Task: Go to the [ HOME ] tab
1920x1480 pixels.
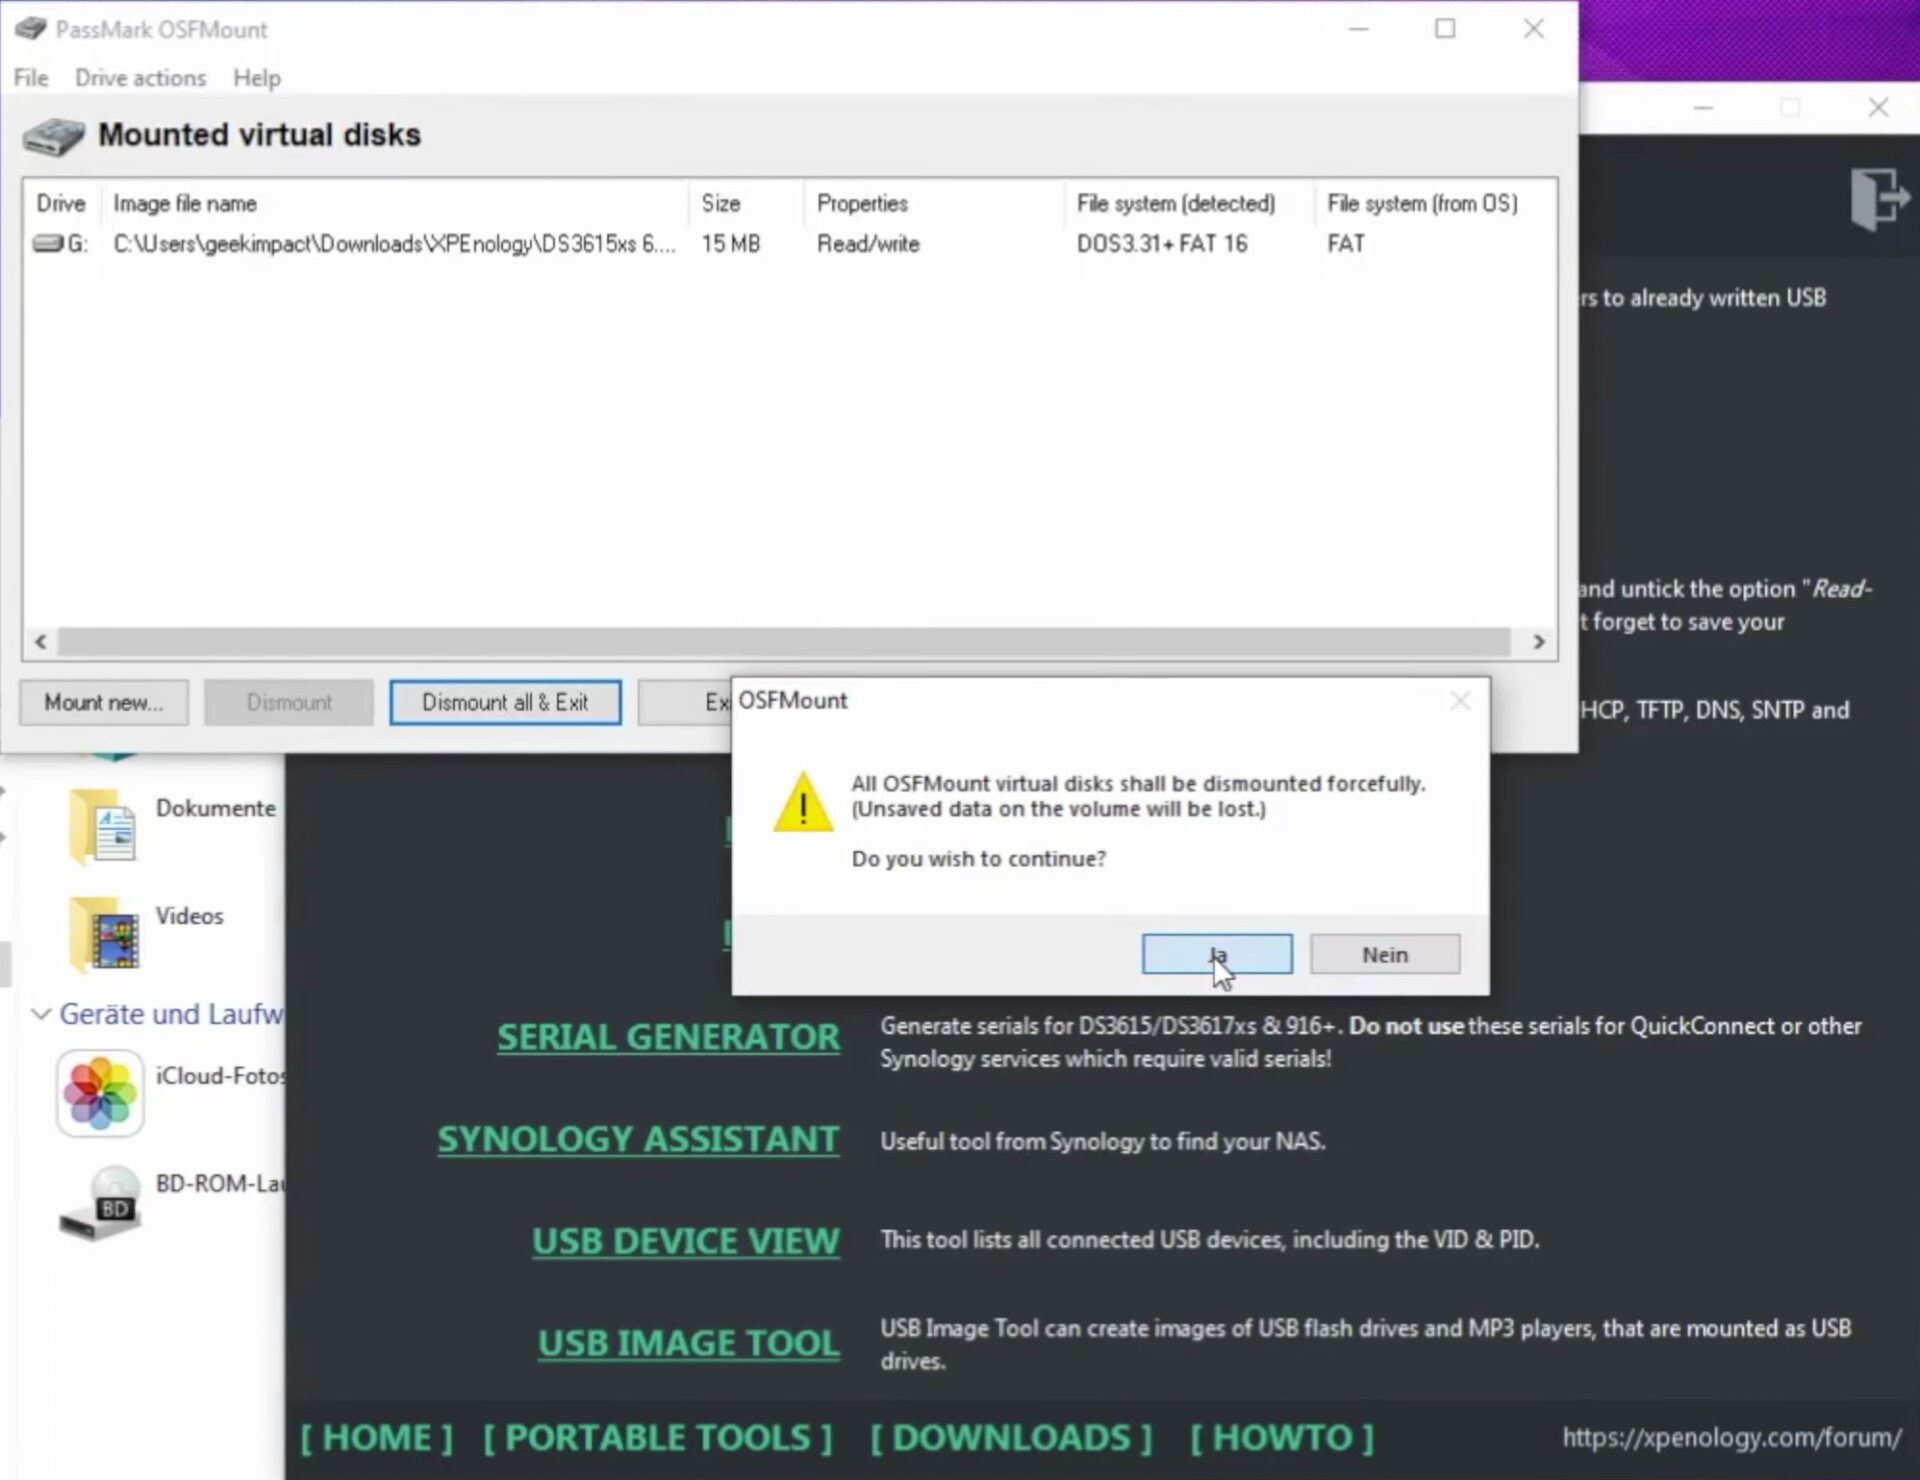Action: coord(377,1437)
